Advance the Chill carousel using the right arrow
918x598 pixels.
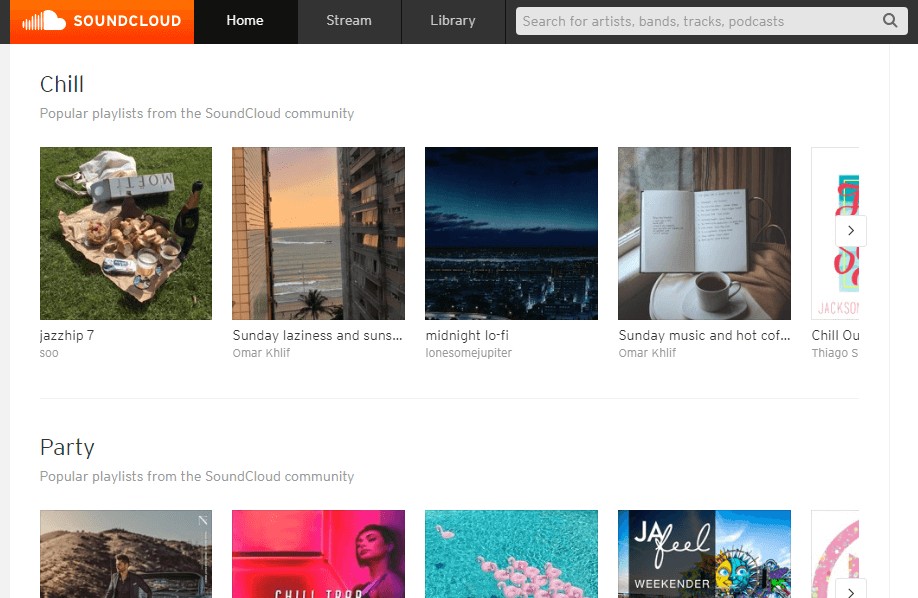pyautogui.click(x=851, y=230)
